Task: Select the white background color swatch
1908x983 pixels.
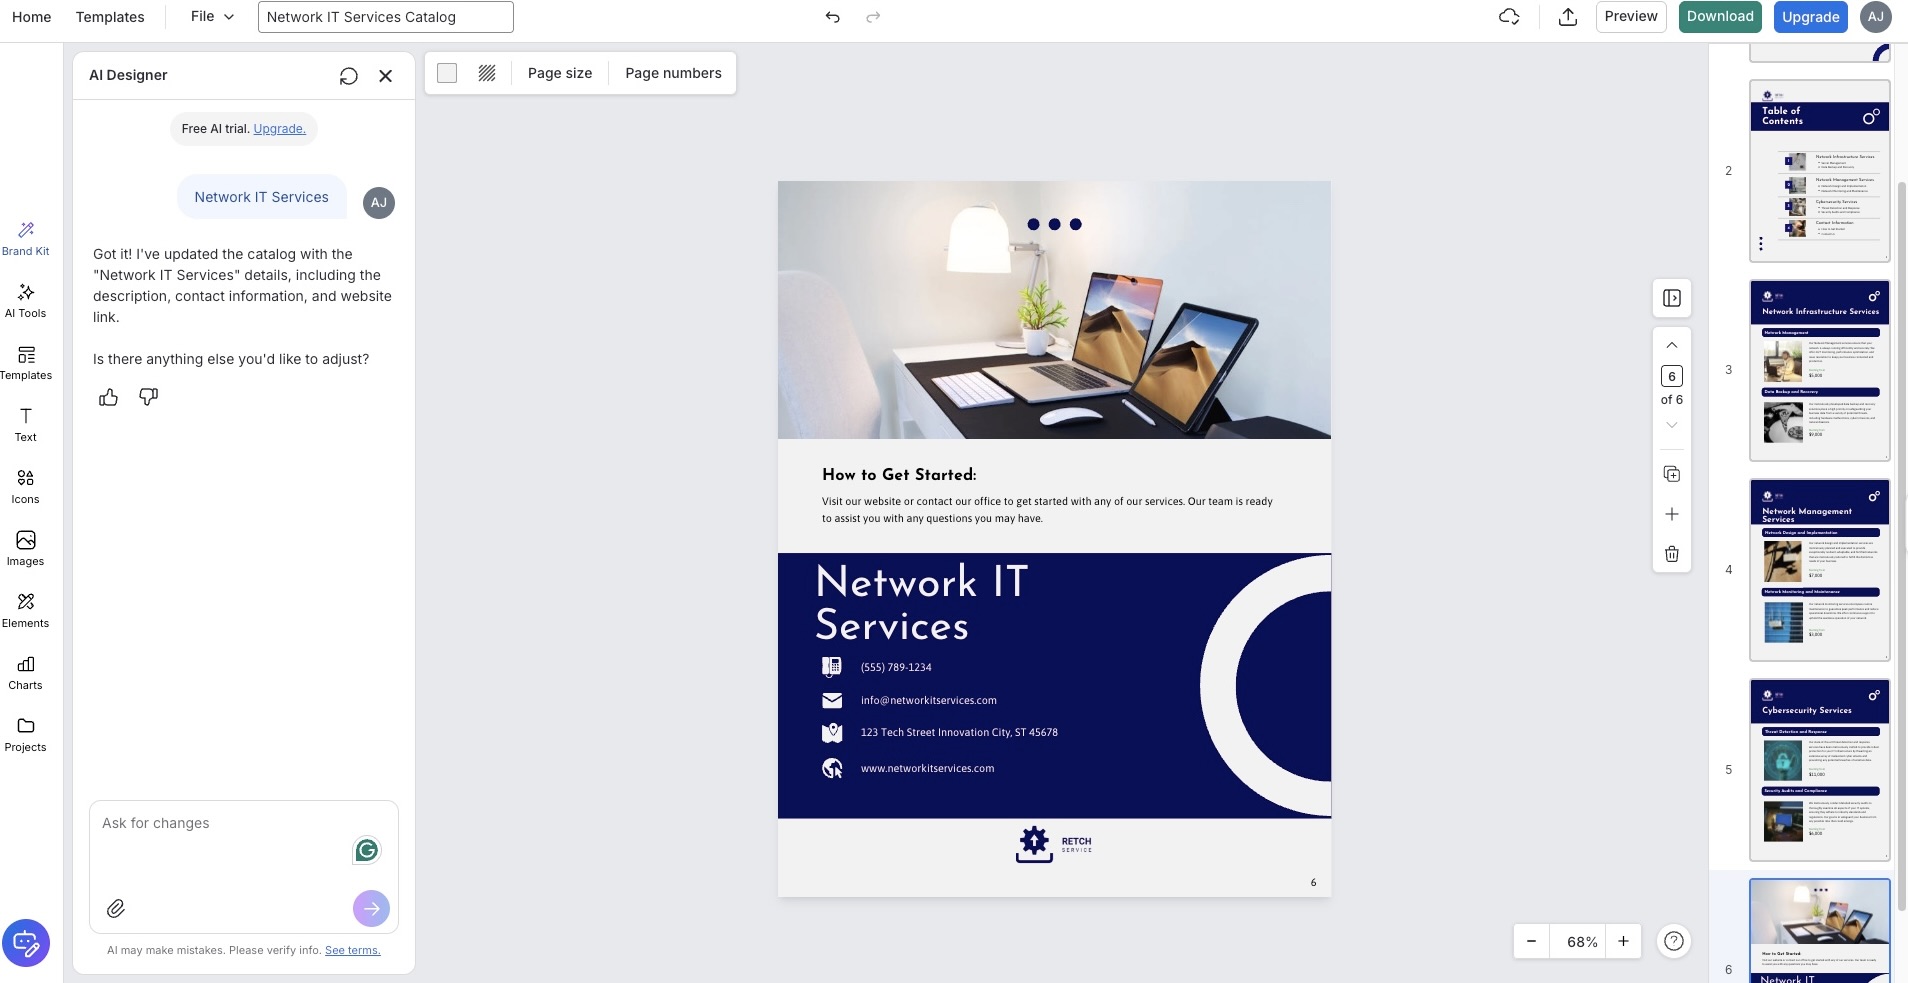Action: (447, 73)
